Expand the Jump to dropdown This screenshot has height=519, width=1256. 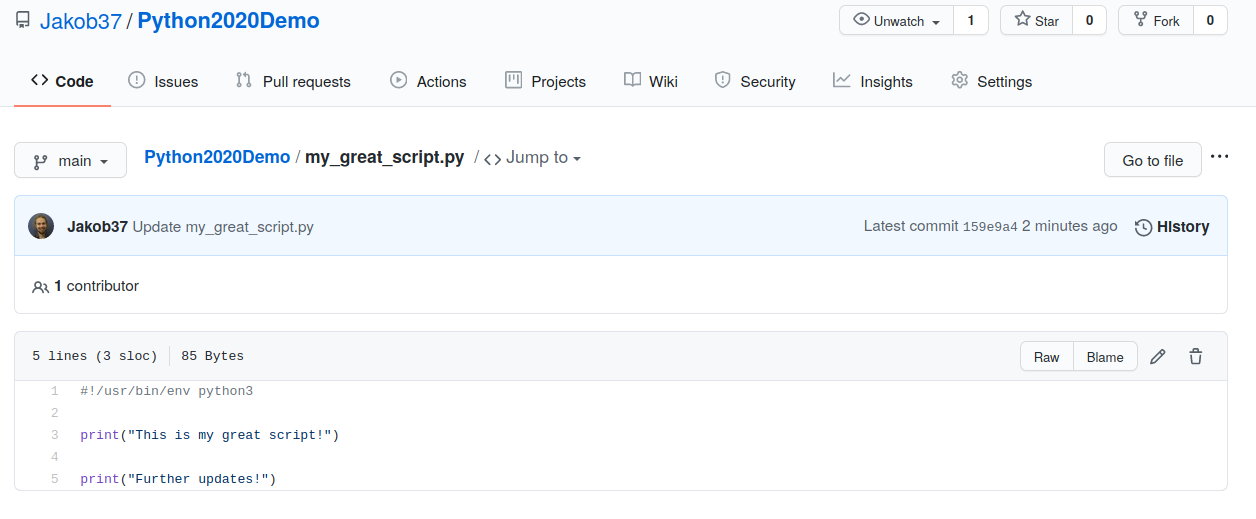coord(533,158)
